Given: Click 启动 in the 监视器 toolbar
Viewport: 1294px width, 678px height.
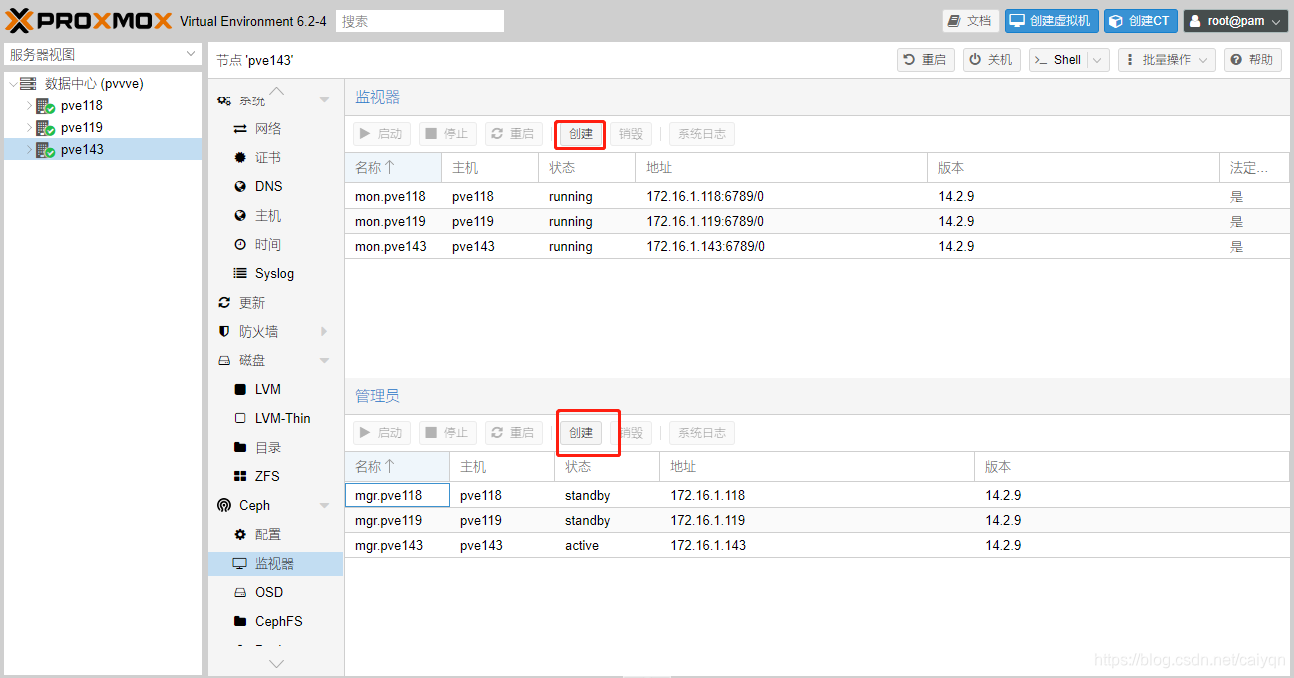Looking at the screenshot, I should 382,134.
